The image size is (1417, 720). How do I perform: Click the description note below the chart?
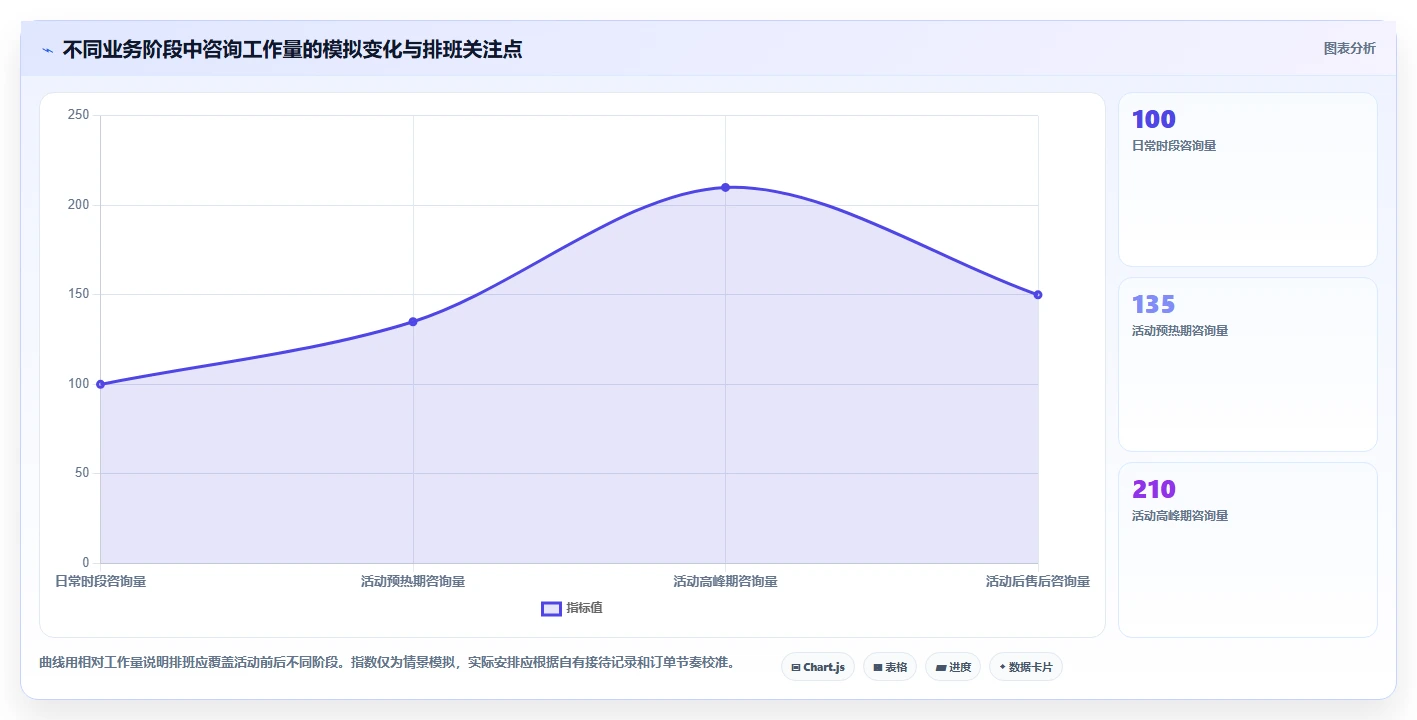click(x=387, y=662)
